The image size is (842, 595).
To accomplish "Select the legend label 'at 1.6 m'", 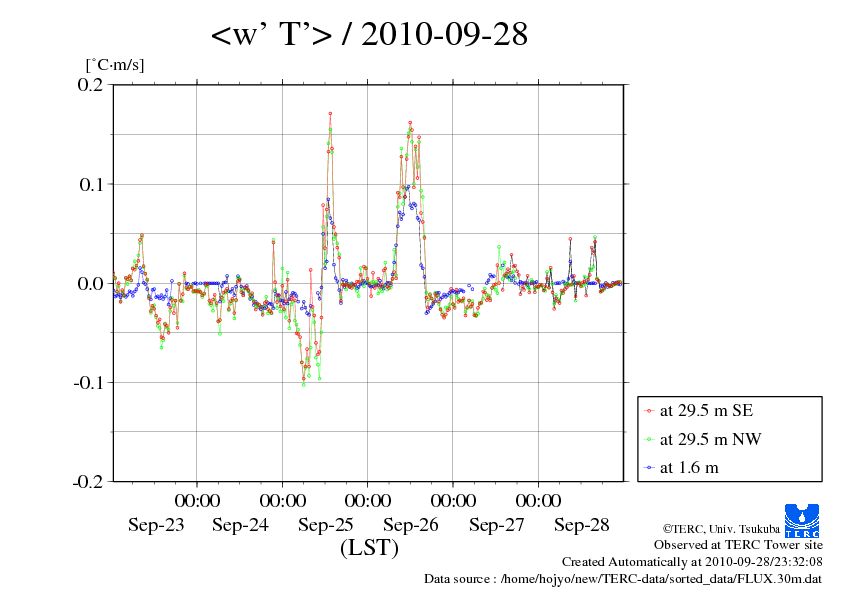I will 689,468.
